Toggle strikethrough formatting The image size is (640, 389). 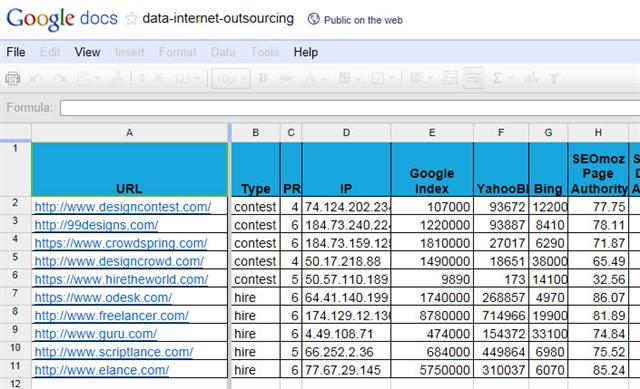[x=287, y=78]
